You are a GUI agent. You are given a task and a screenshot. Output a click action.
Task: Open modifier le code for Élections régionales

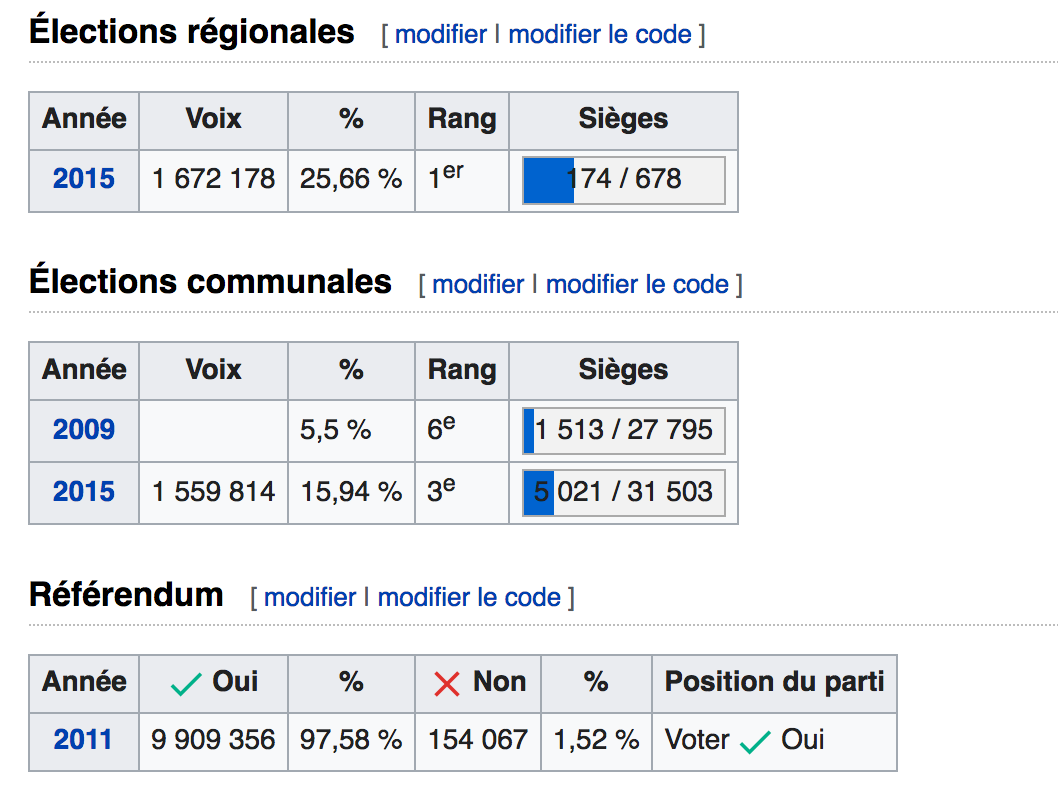[600, 34]
